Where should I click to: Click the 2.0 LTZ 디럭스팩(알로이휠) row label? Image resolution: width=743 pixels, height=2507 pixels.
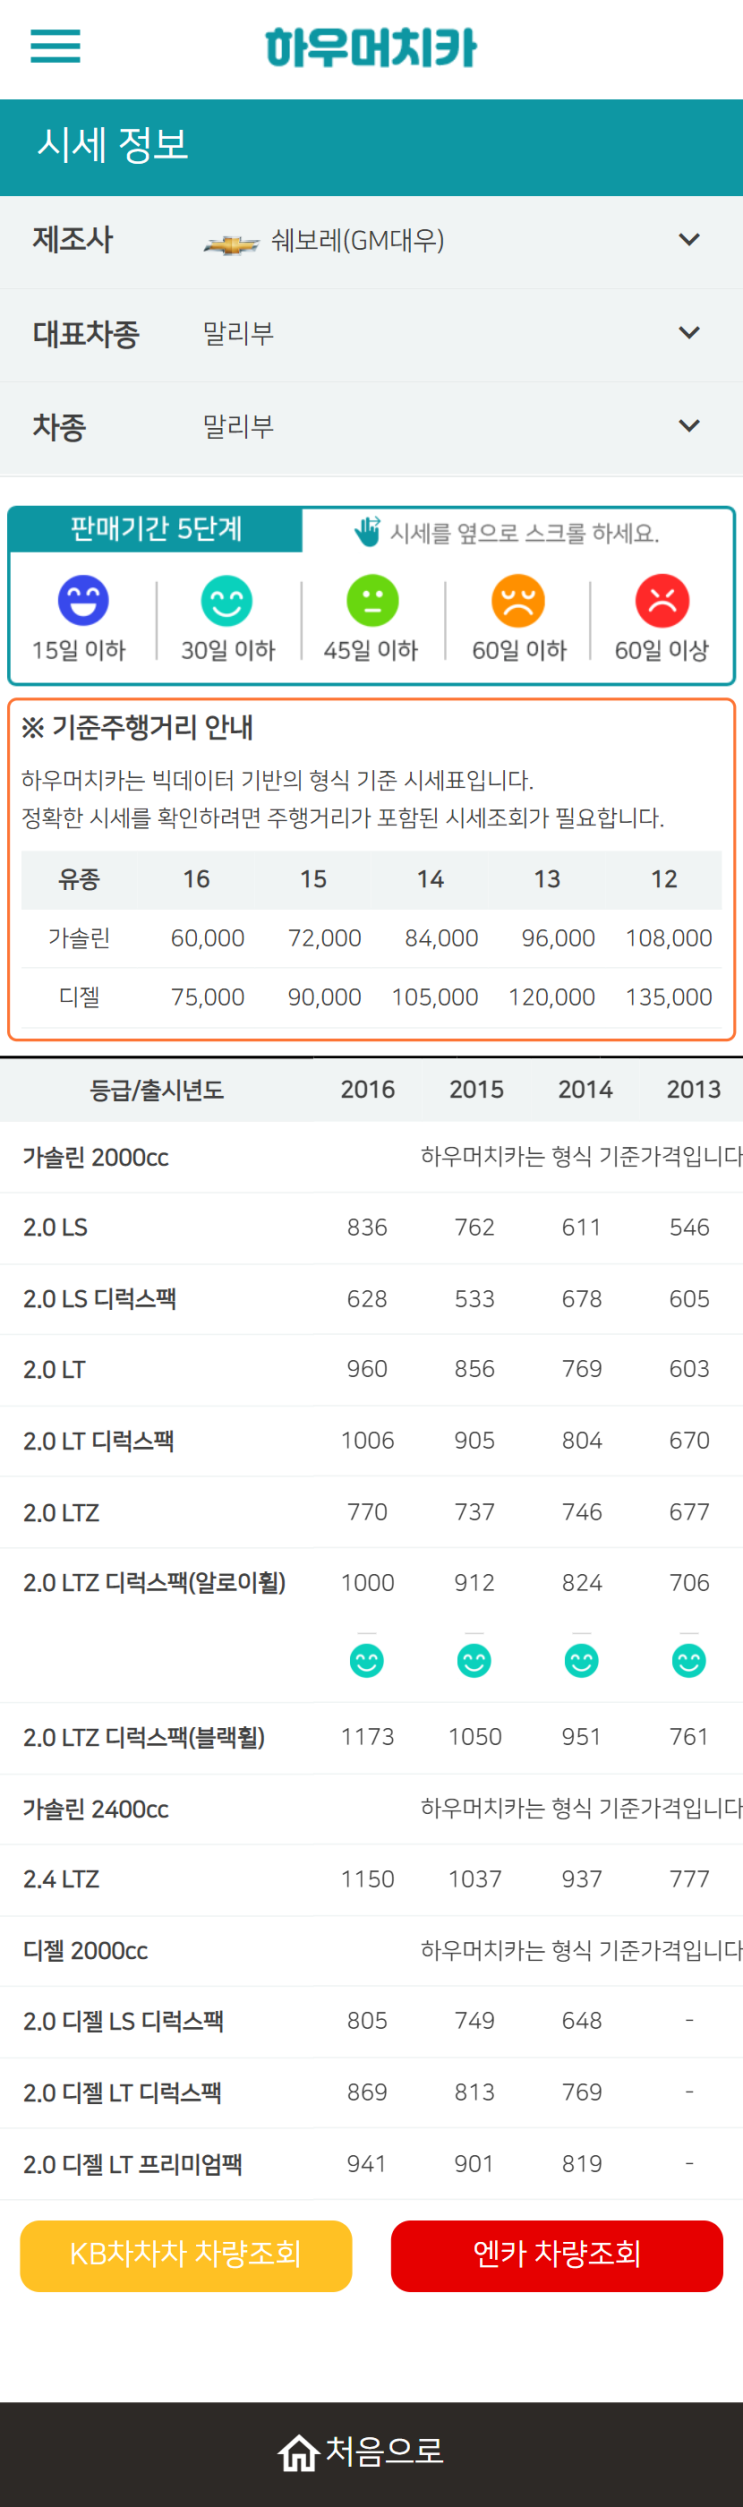pyautogui.click(x=155, y=1583)
